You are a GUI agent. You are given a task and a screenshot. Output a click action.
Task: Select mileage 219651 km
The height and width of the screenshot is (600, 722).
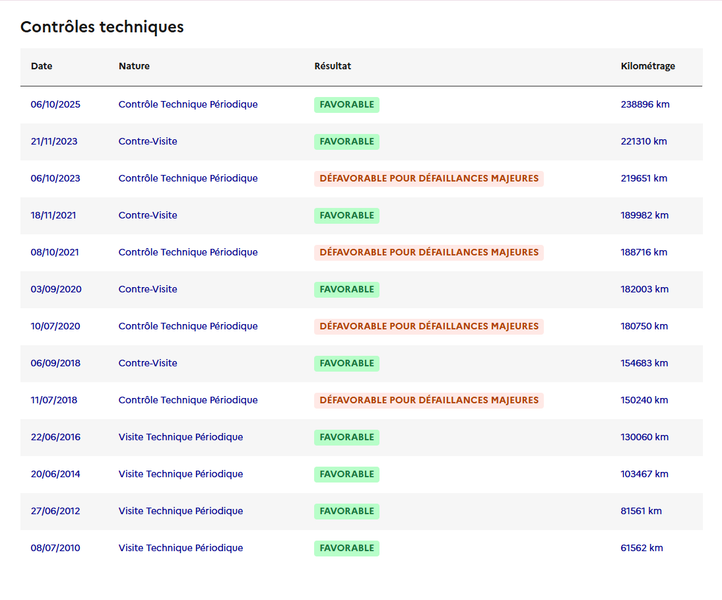[x=644, y=178]
